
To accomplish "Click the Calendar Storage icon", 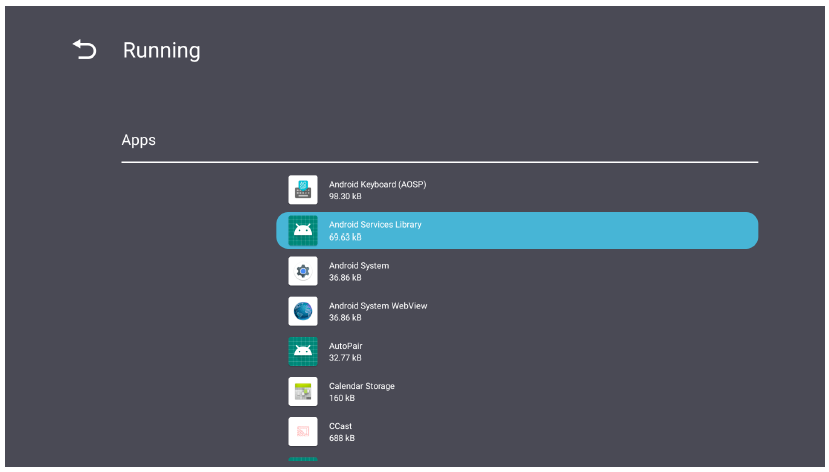I will coord(303,392).
